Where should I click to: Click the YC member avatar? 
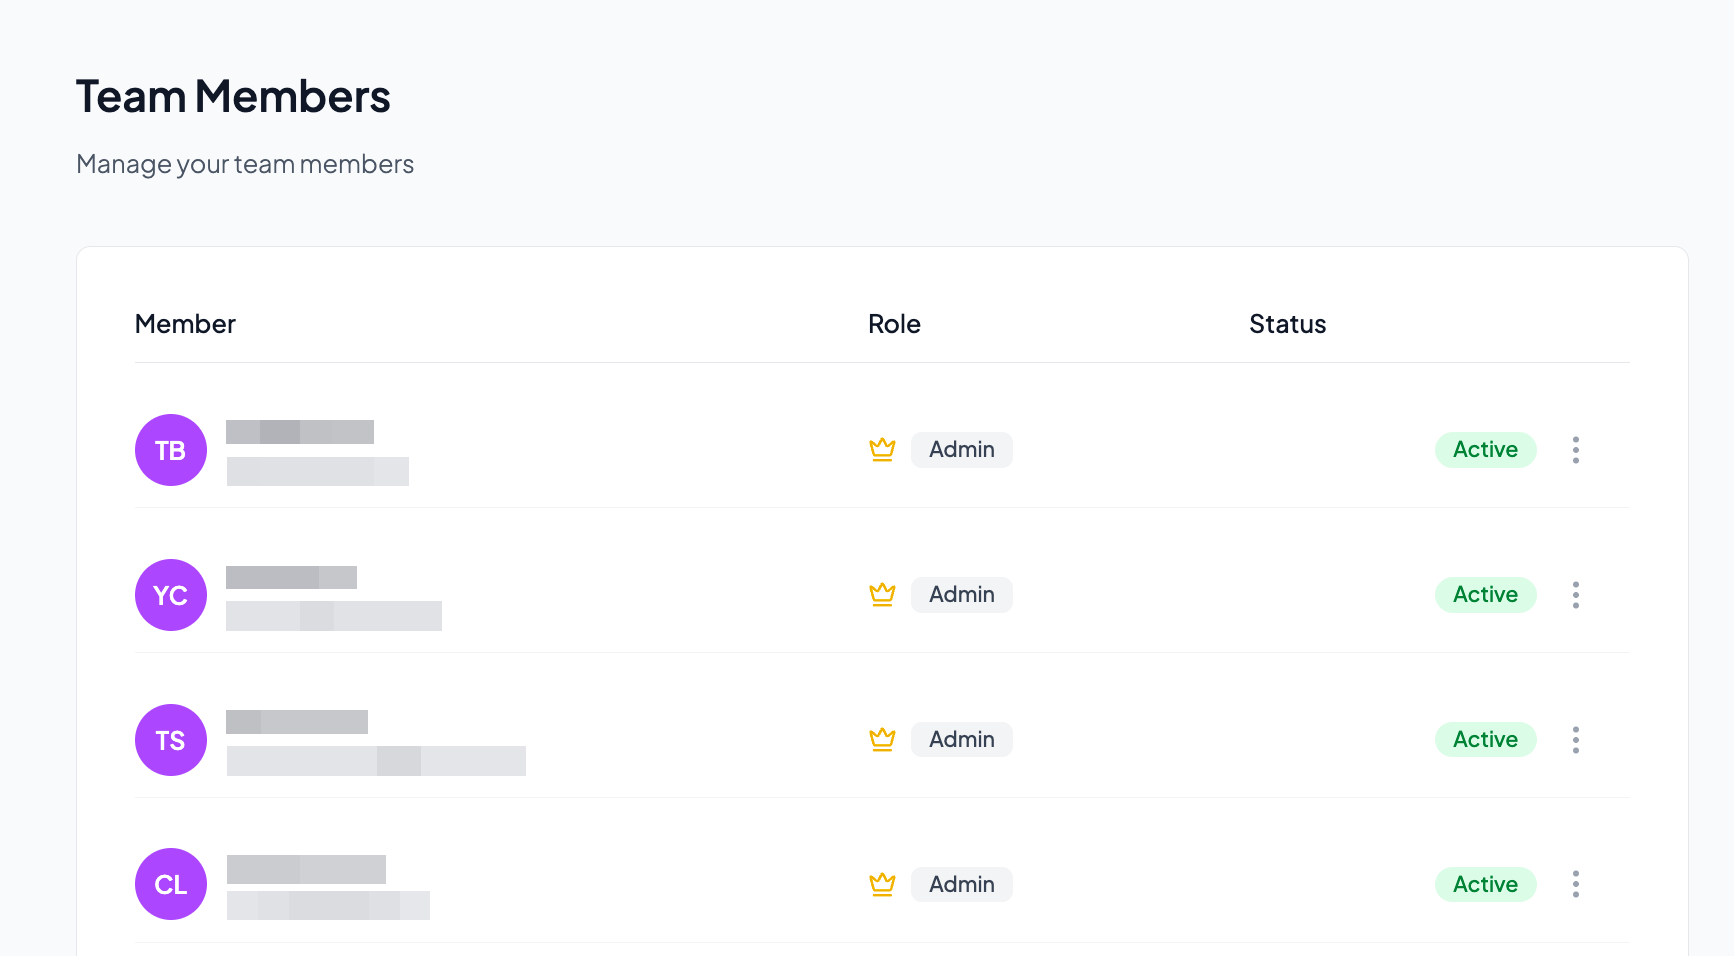click(171, 595)
